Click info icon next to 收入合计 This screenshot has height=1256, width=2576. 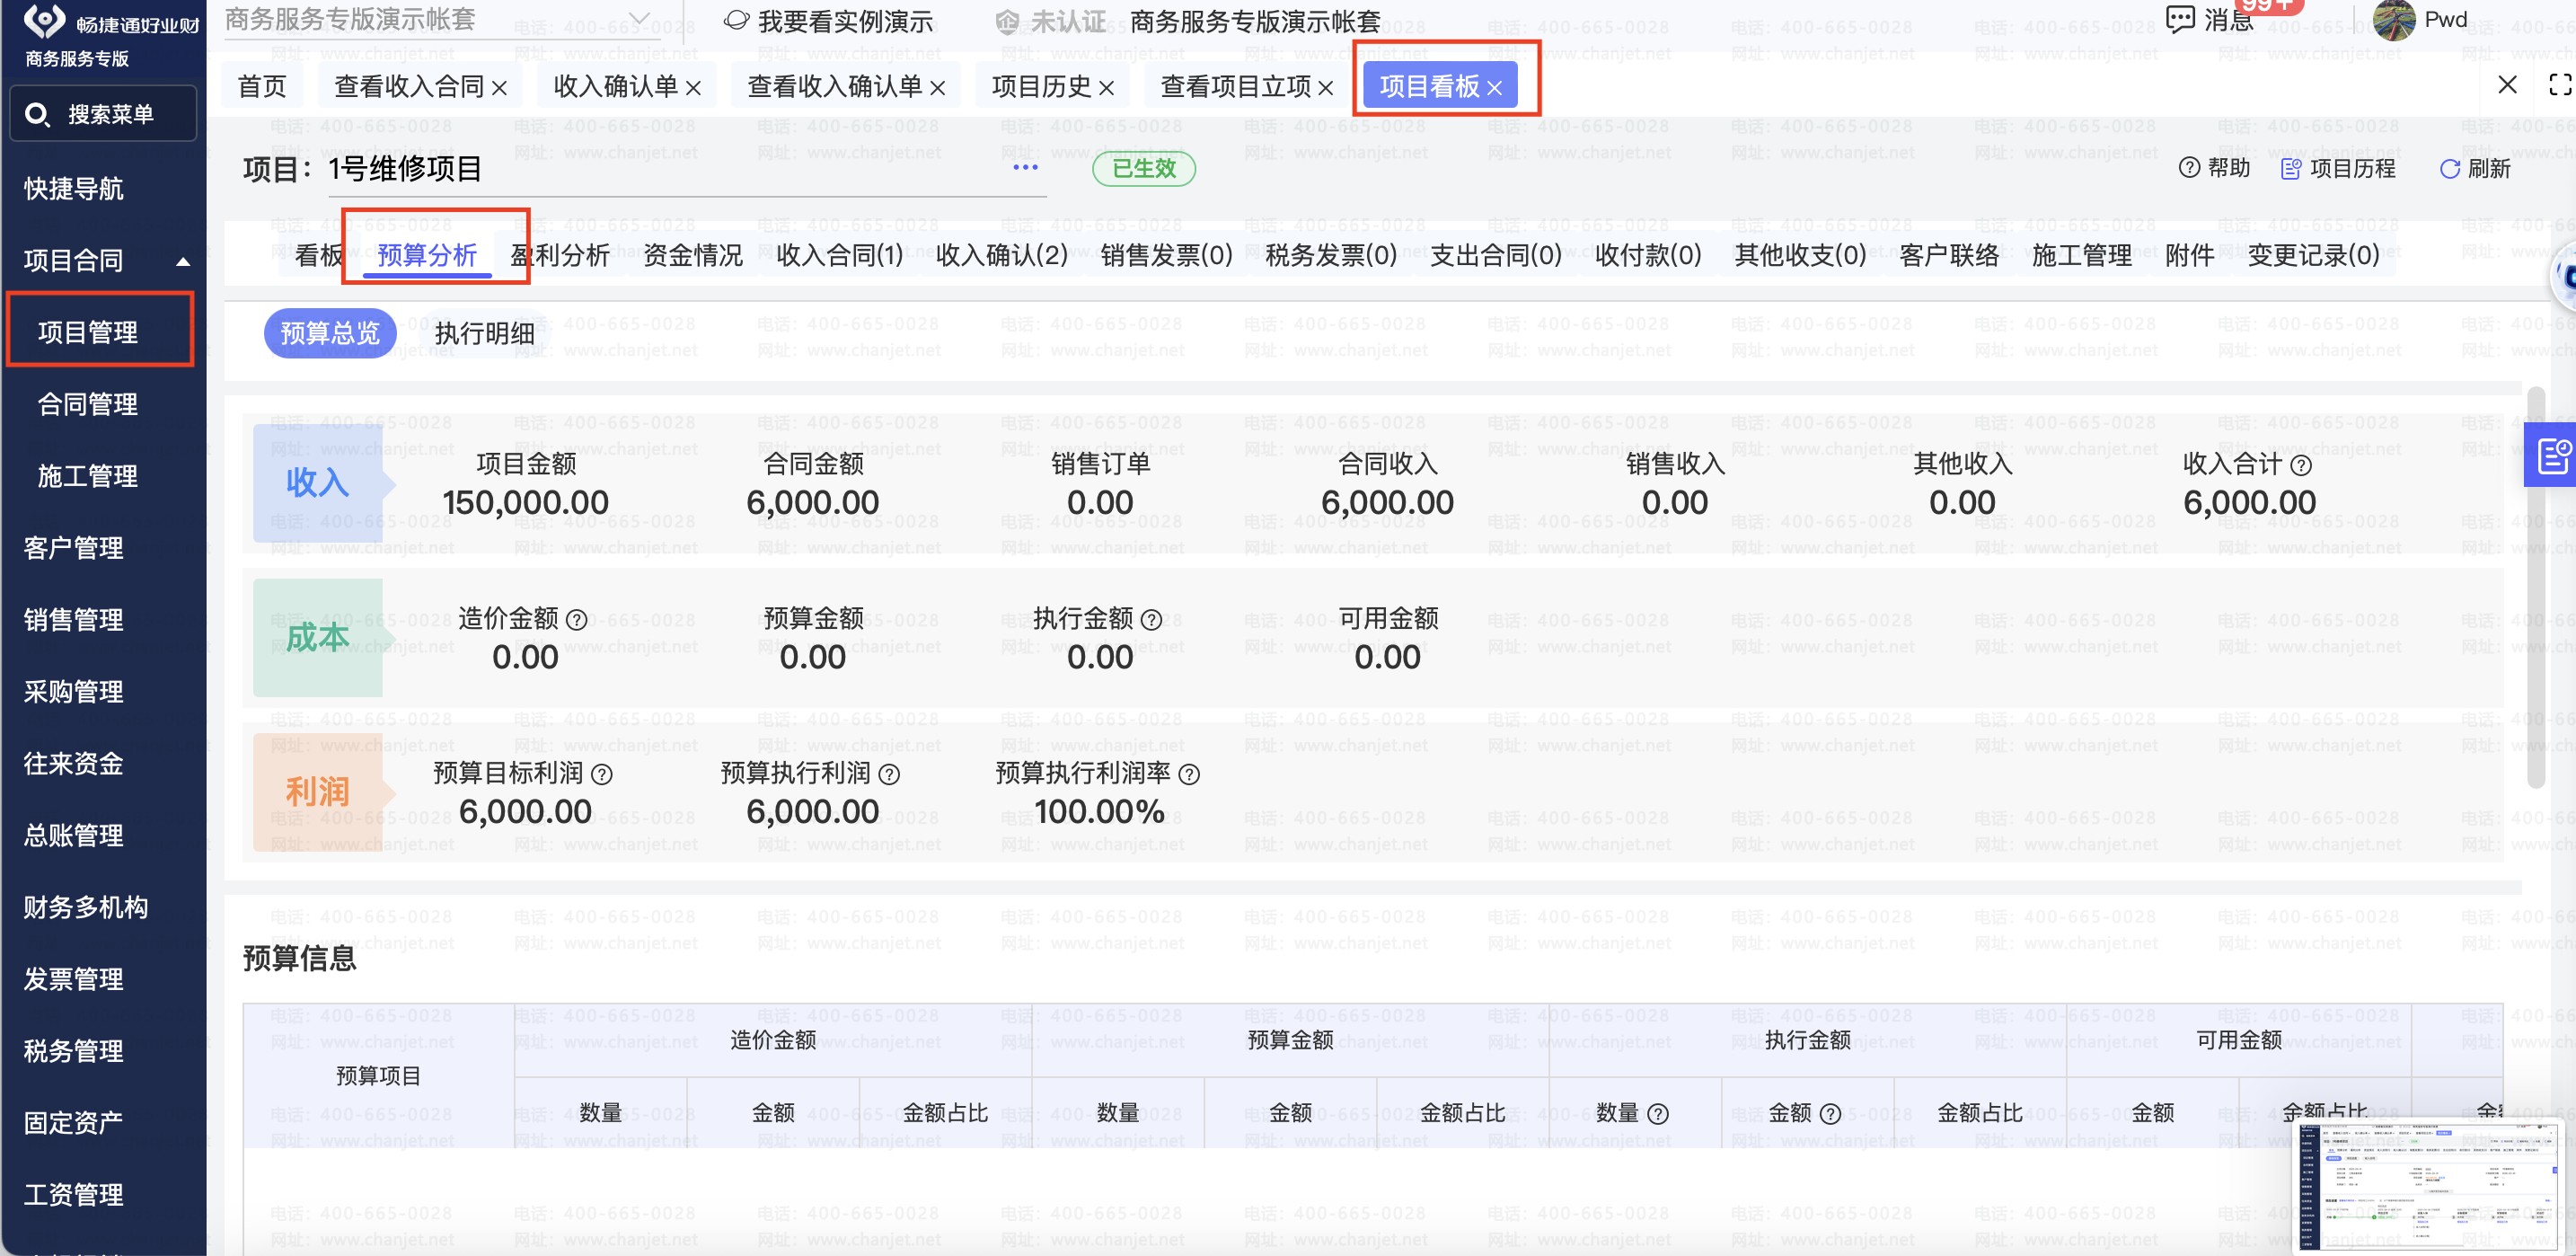coord(2301,465)
